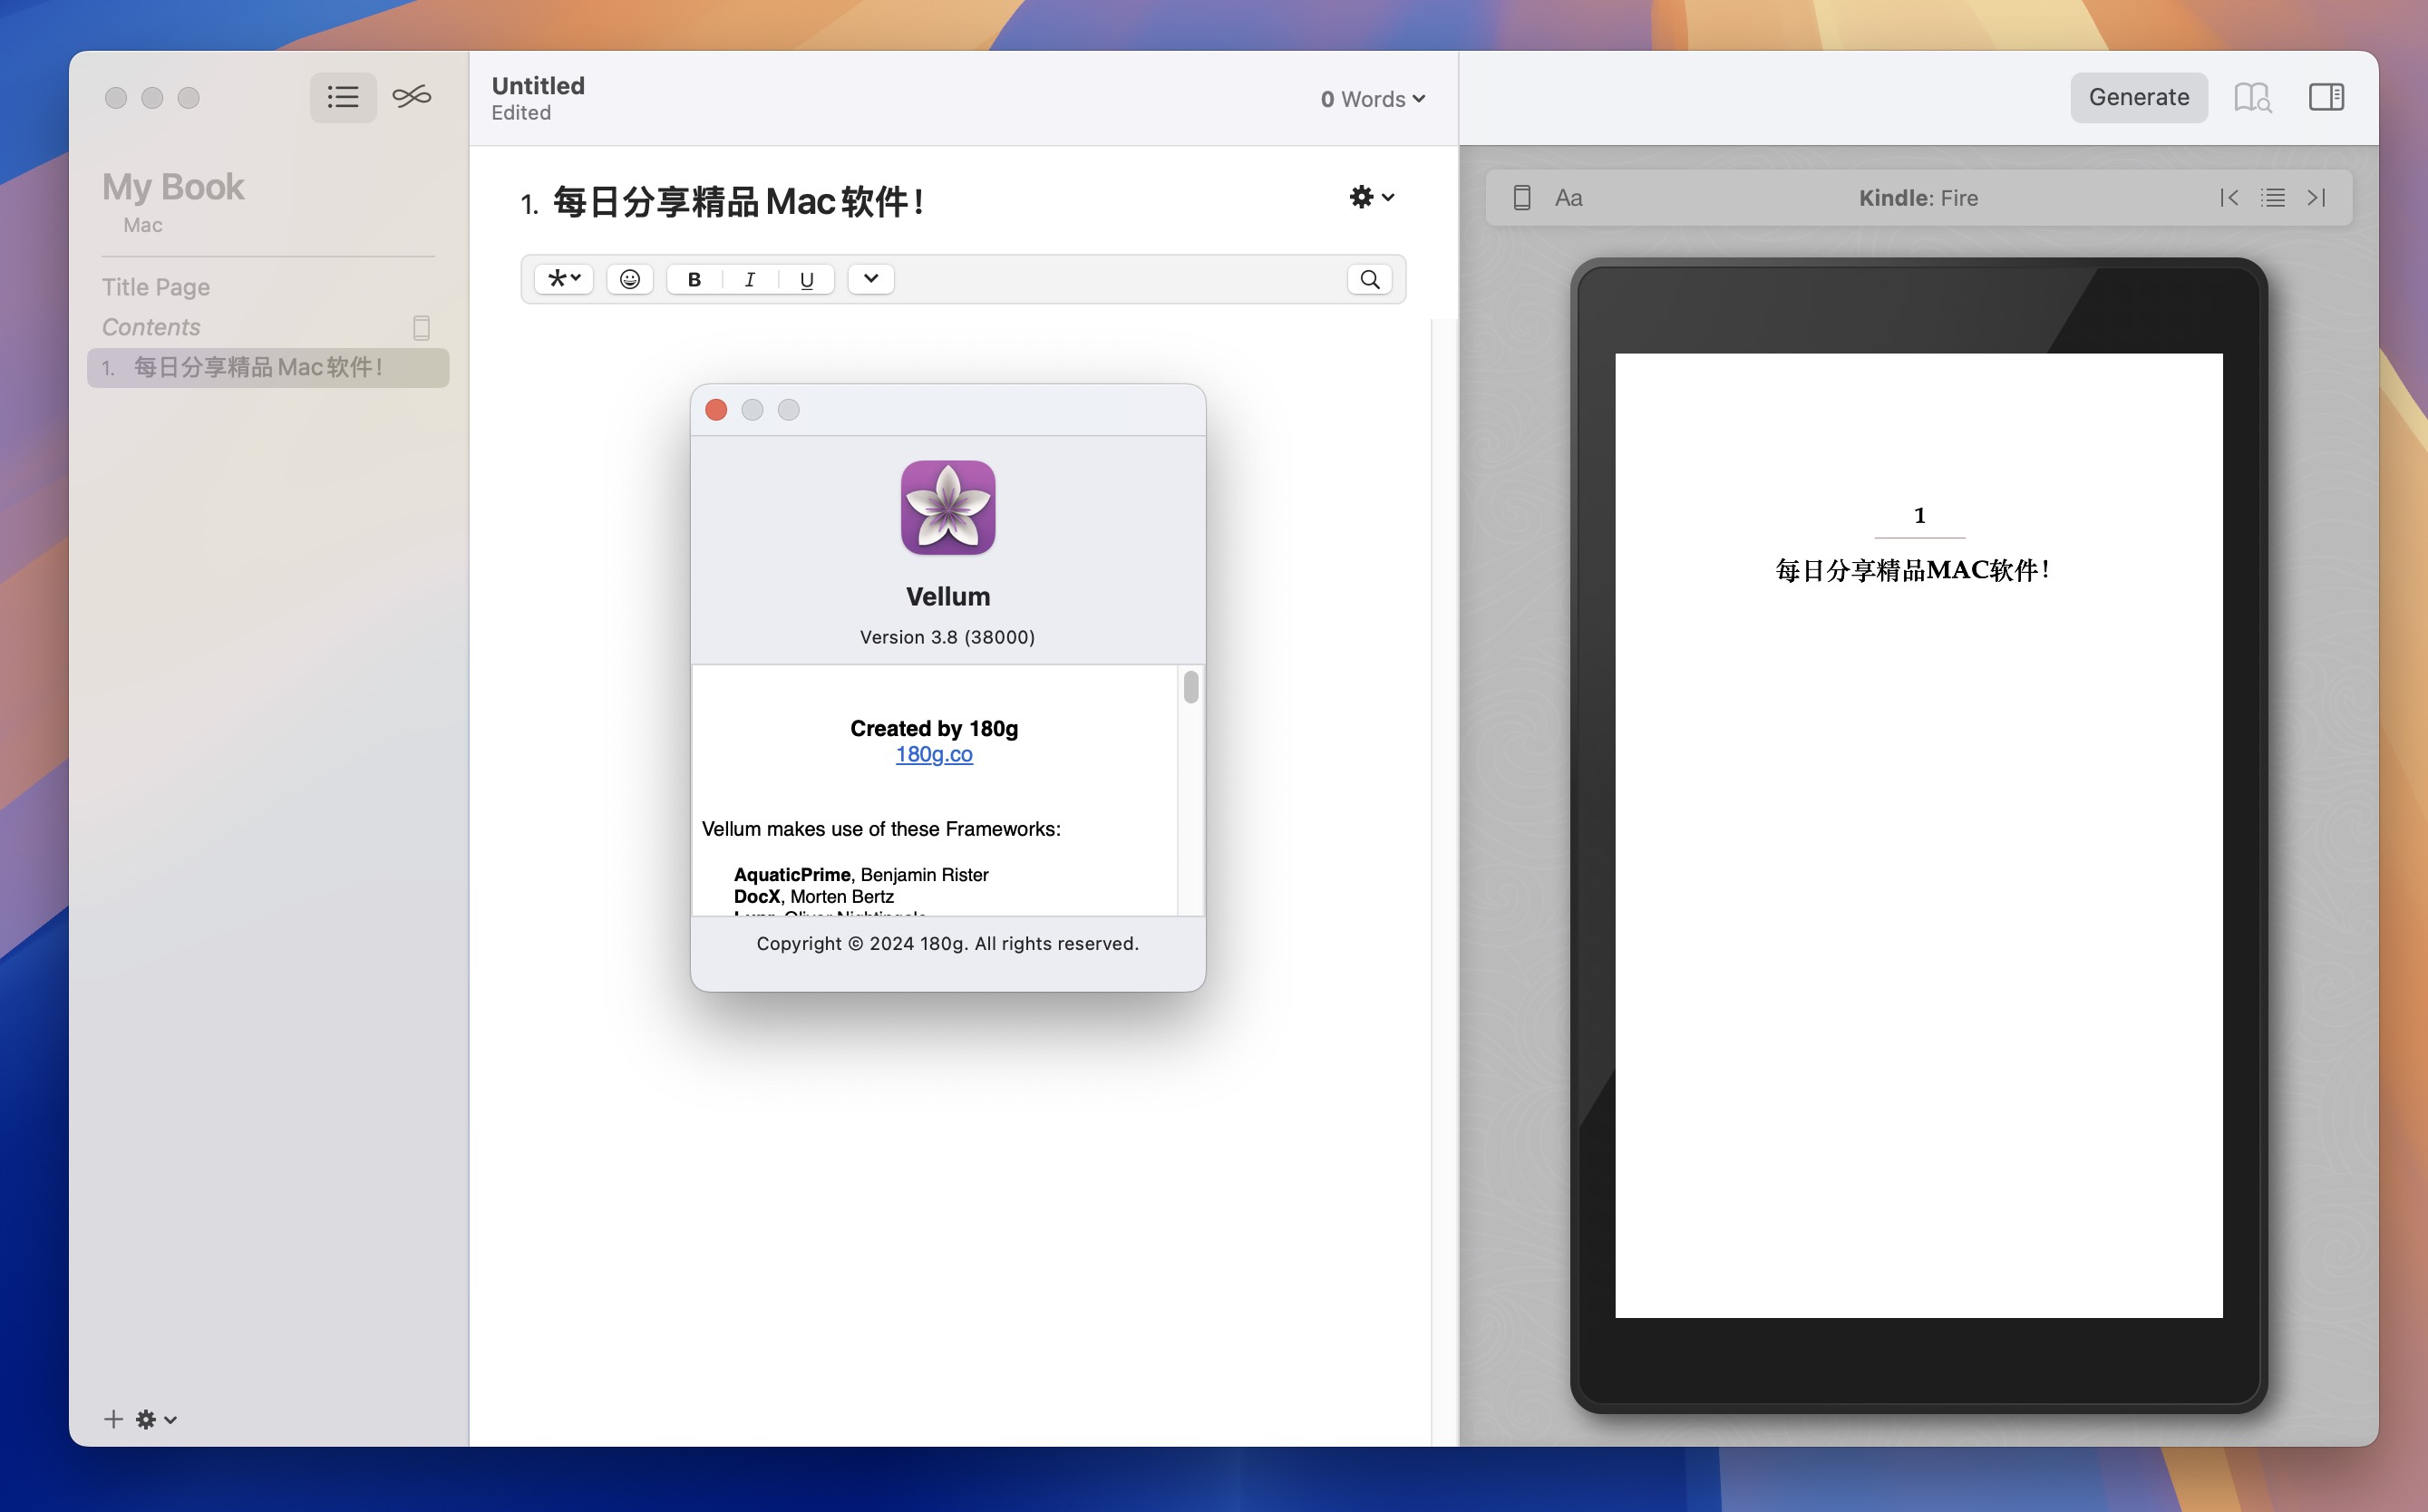
Task: Click the Kindle: Fire device label
Action: pyautogui.click(x=1918, y=198)
